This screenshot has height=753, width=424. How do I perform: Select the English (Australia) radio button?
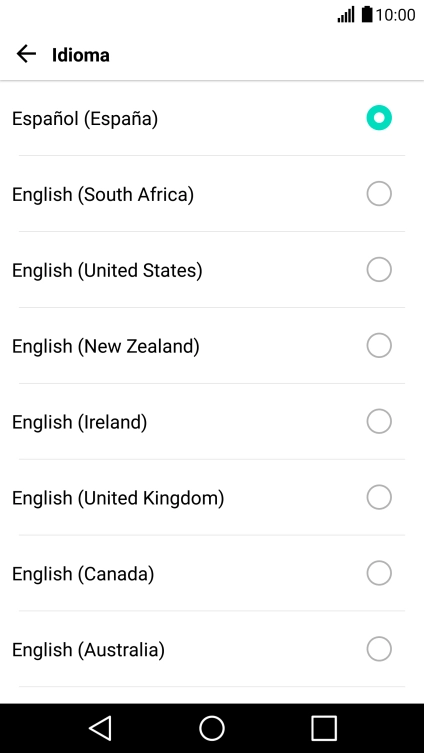tap(379, 649)
